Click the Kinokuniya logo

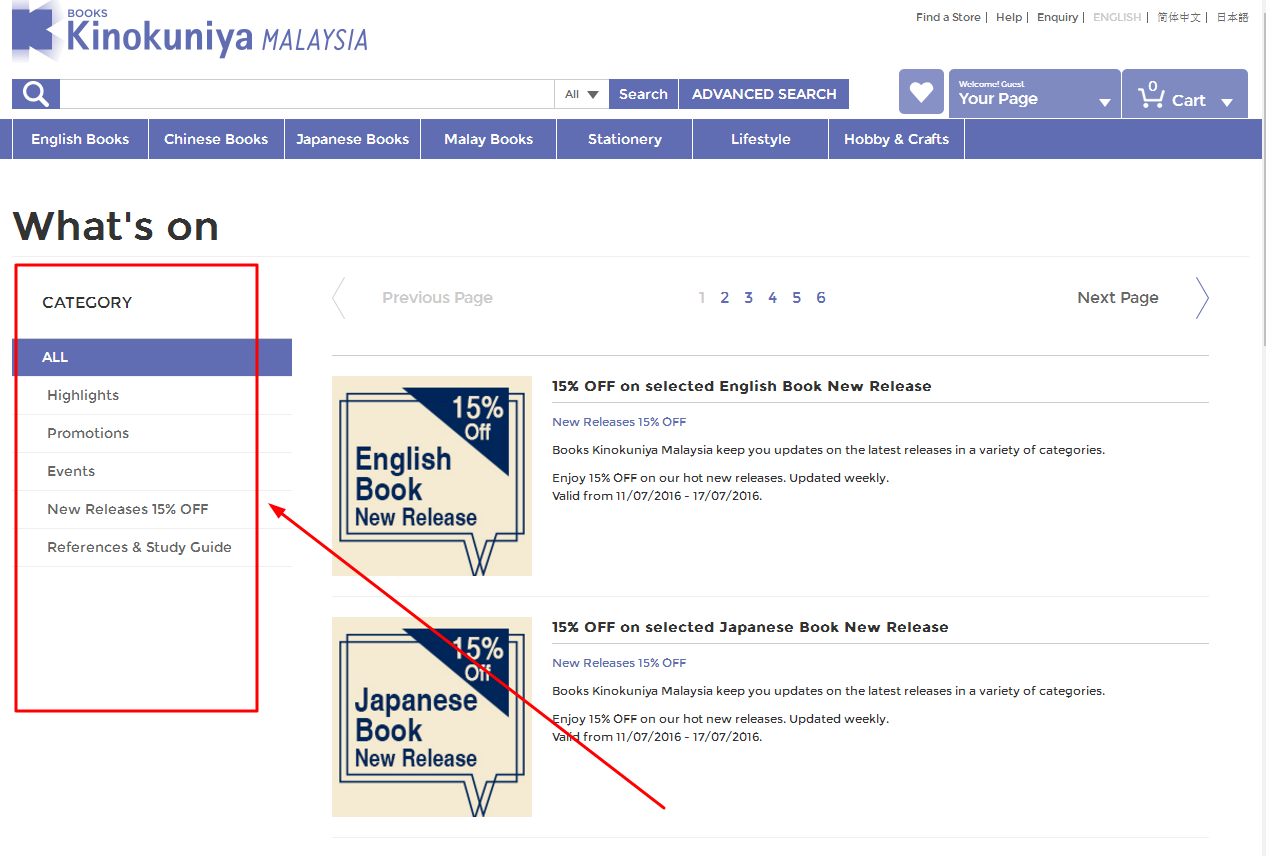(x=188, y=34)
